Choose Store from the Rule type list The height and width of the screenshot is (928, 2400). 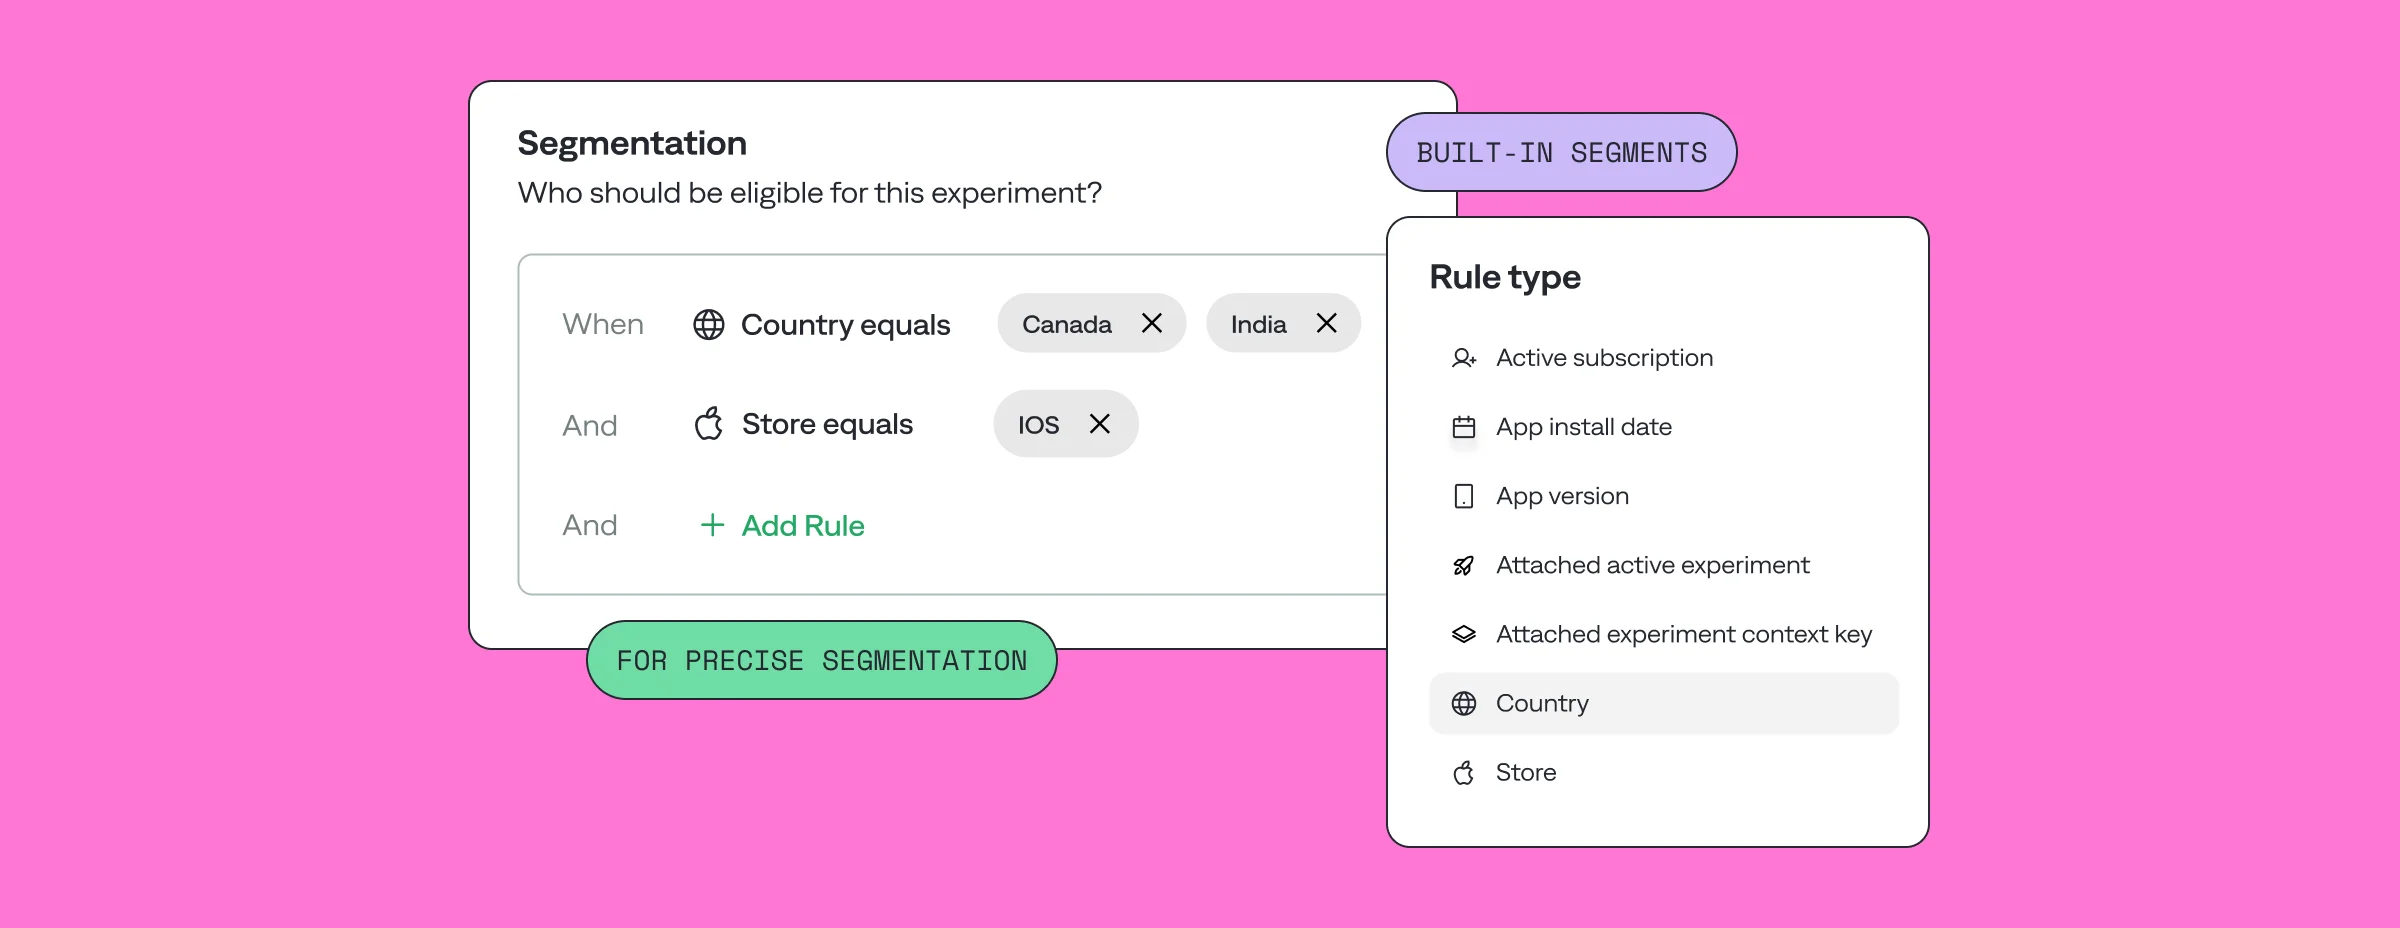click(x=1525, y=772)
